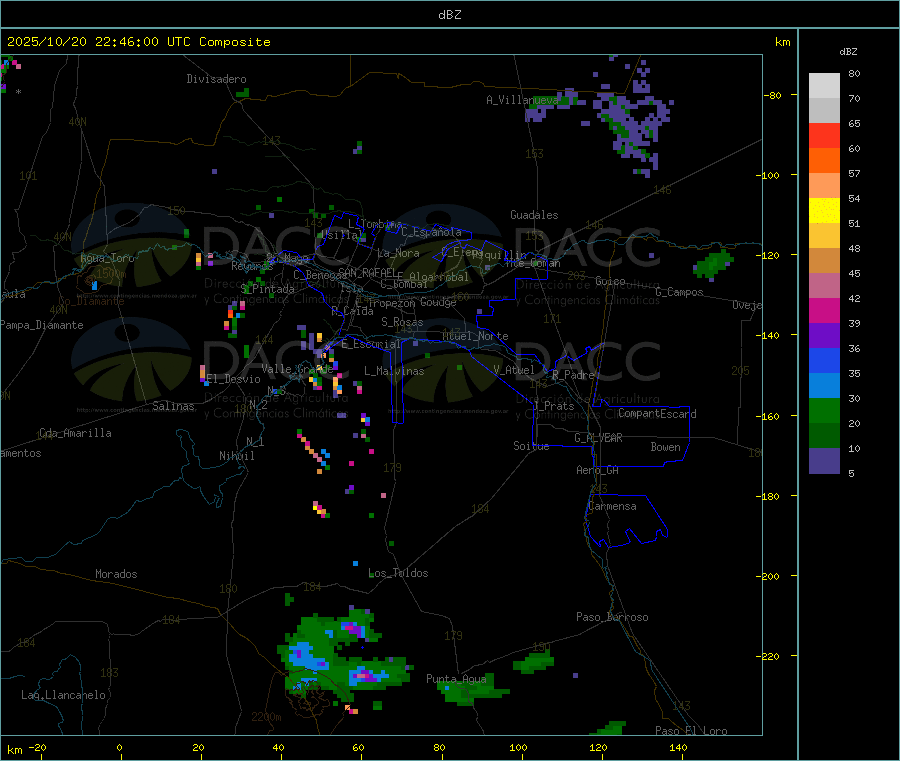Click the '80' value atop the dBZ legend
Image resolution: width=900 pixels, height=761 pixels.
coord(854,73)
